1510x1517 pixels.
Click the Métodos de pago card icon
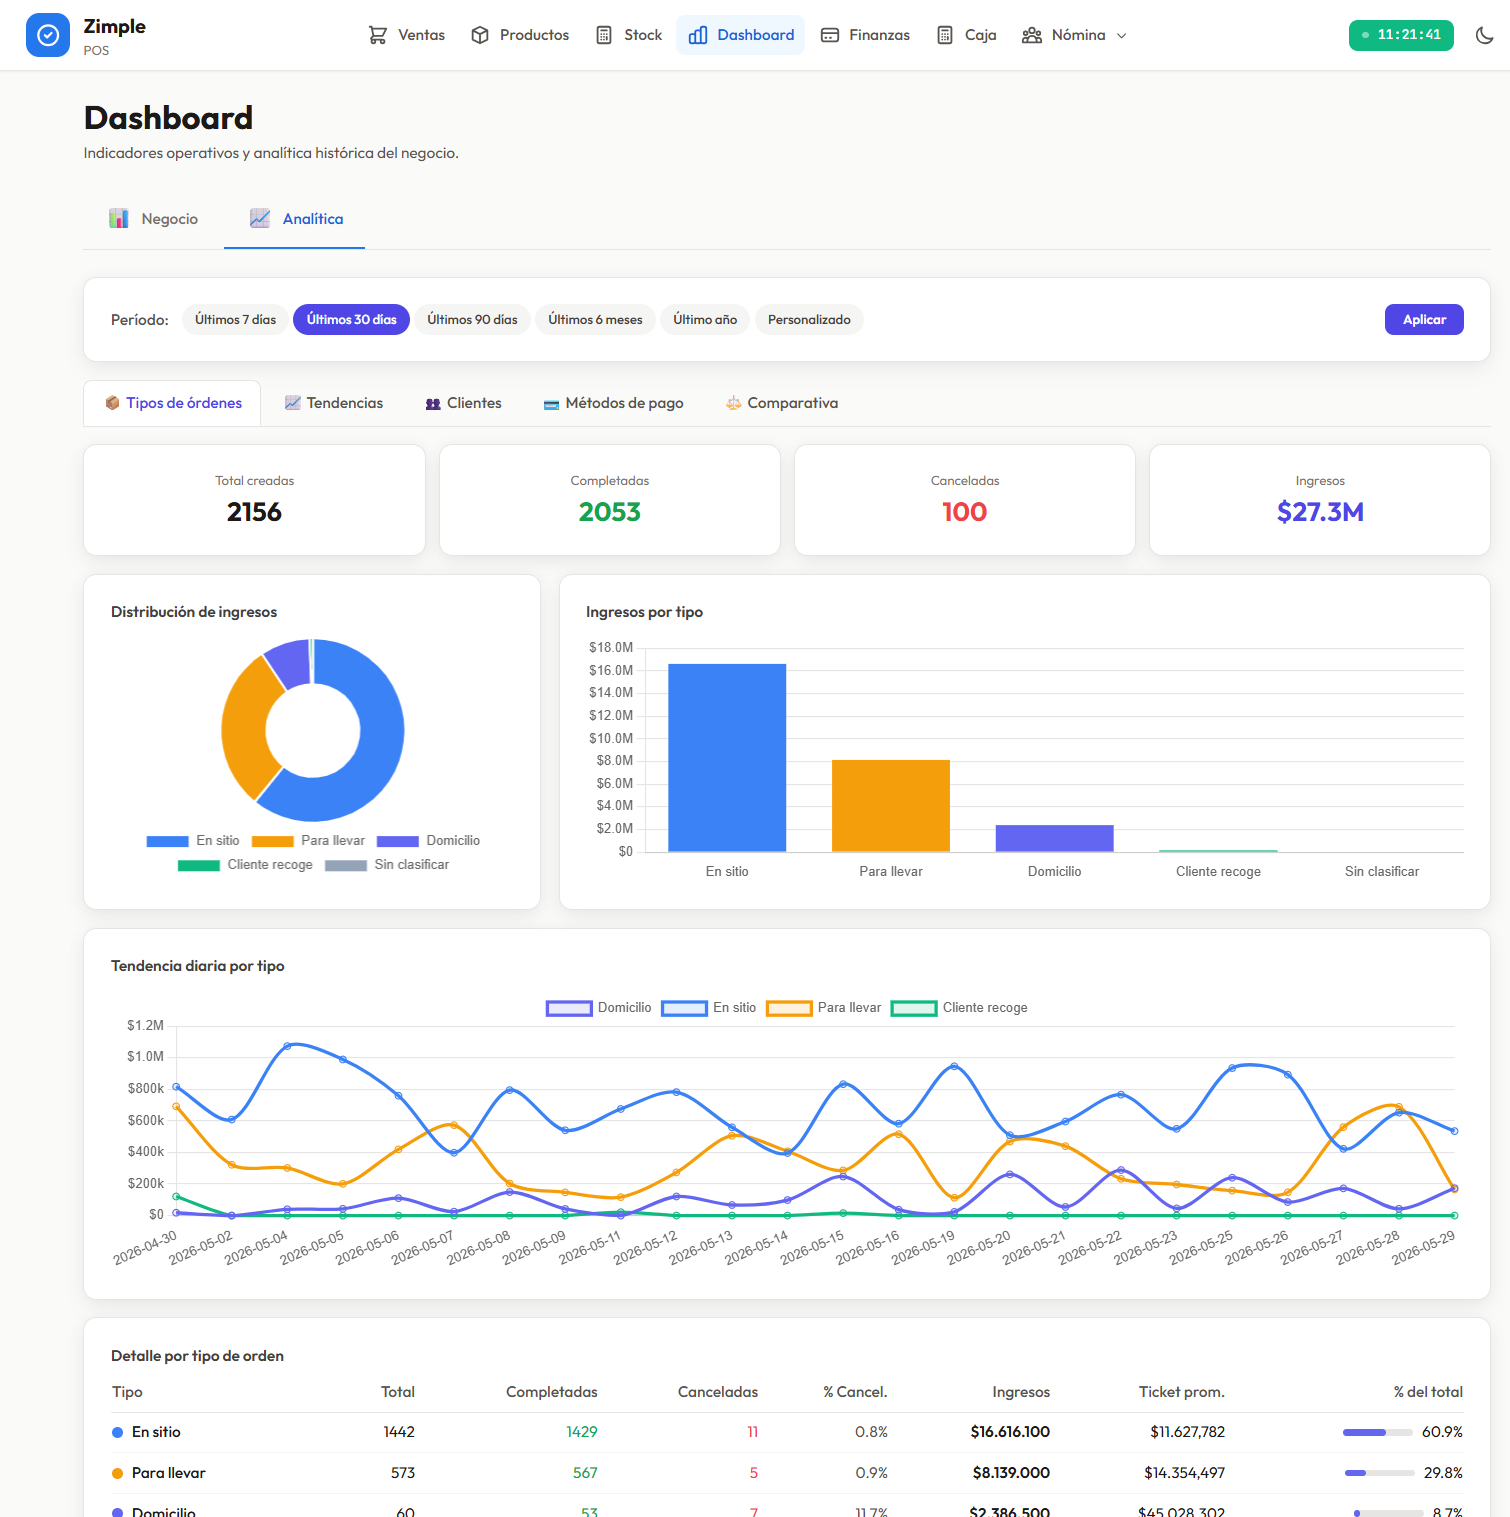pyautogui.click(x=551, y=404)
